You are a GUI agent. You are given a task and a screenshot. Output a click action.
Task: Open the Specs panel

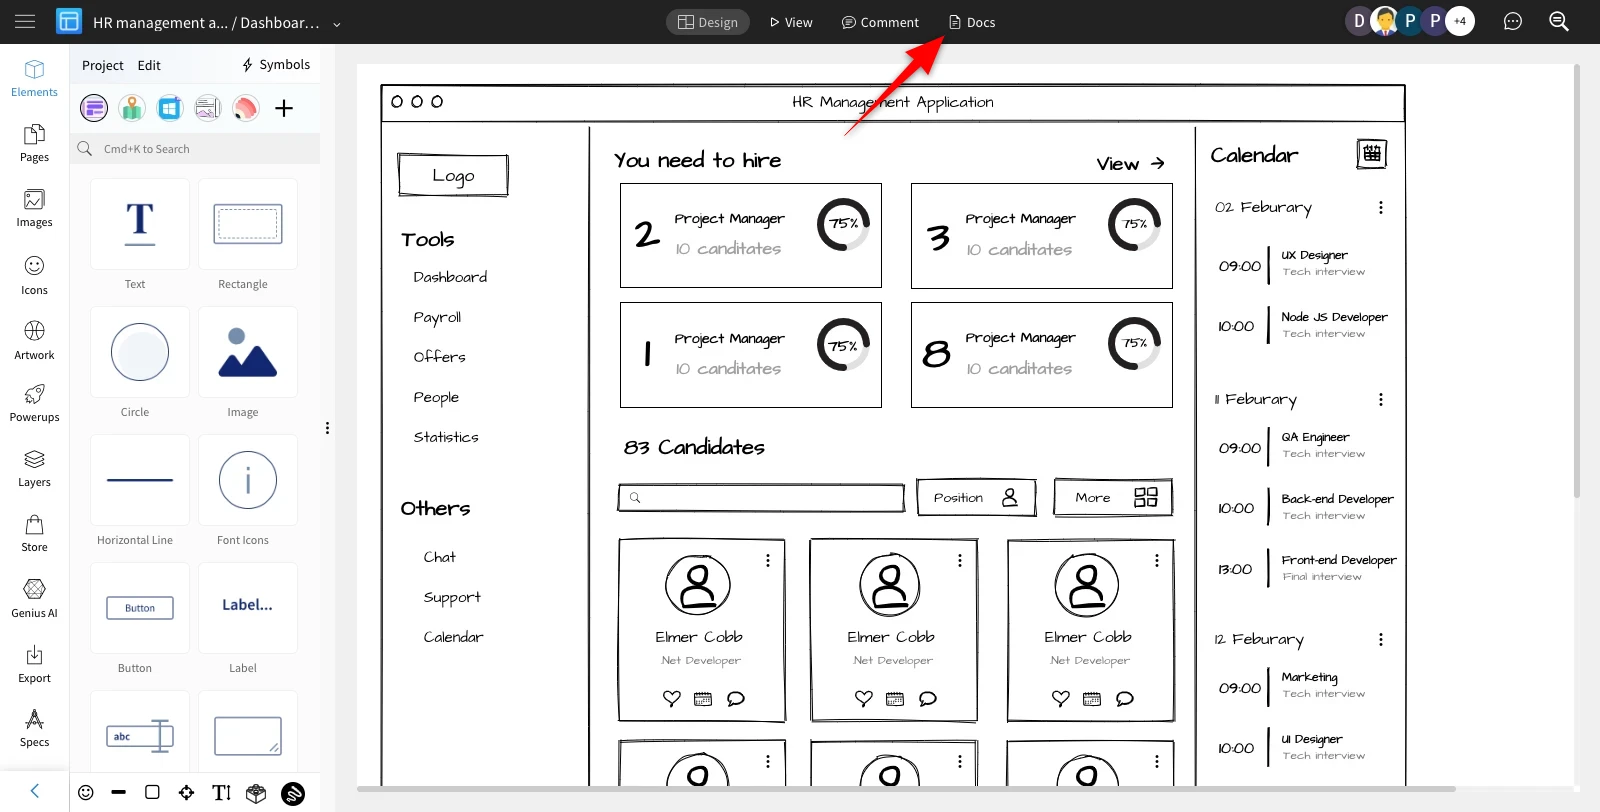34,729
